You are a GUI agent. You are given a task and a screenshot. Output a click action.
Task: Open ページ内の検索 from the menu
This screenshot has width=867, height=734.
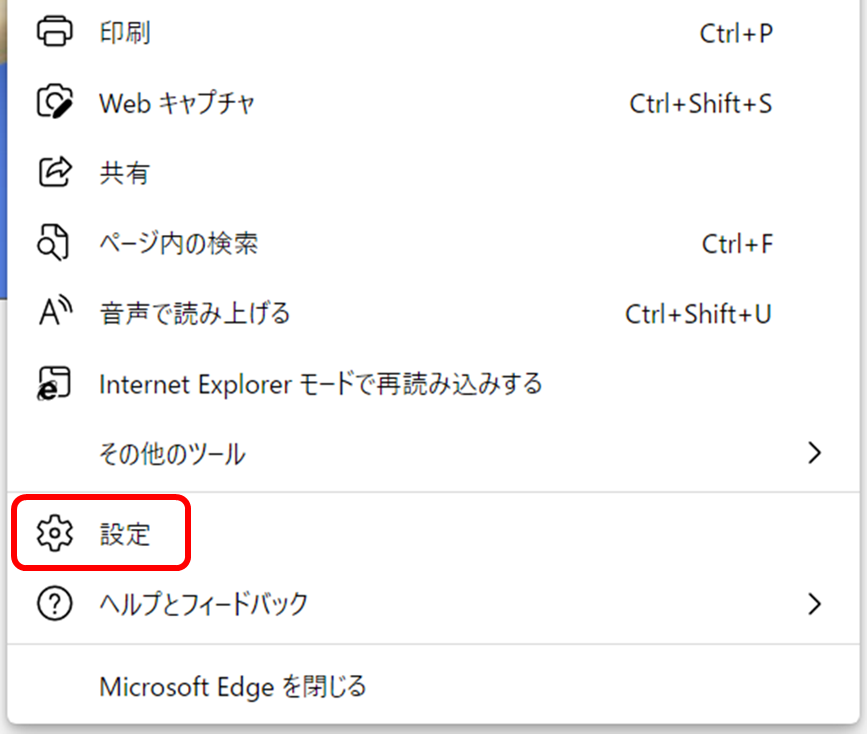coord(433,243)
